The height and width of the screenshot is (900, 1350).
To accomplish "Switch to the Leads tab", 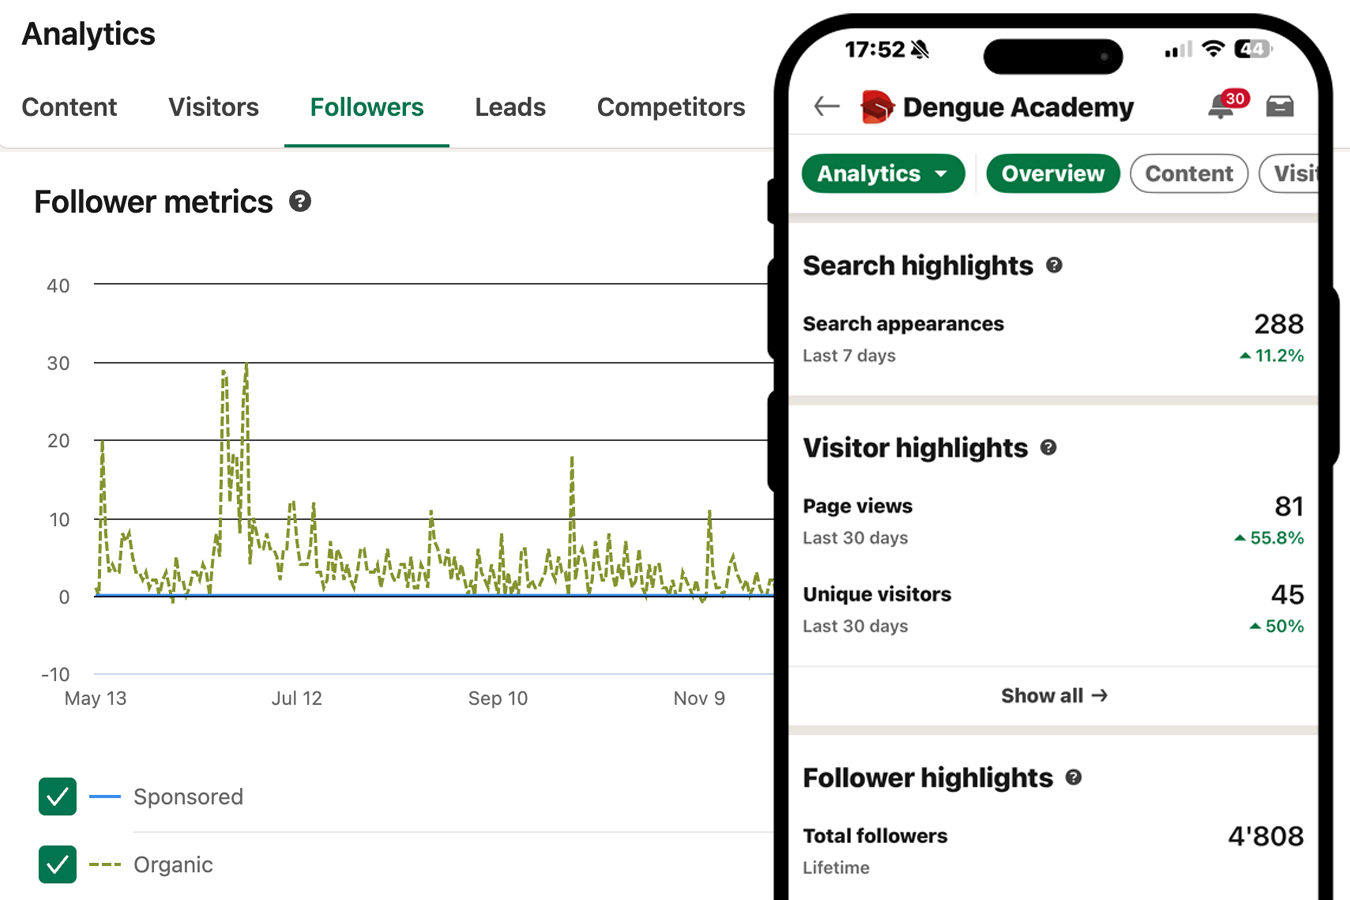I will [x=510, y=107].
